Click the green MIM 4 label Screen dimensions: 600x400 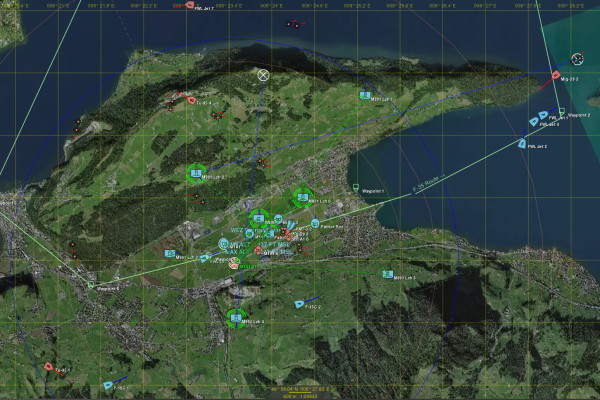tap(247, 267)
